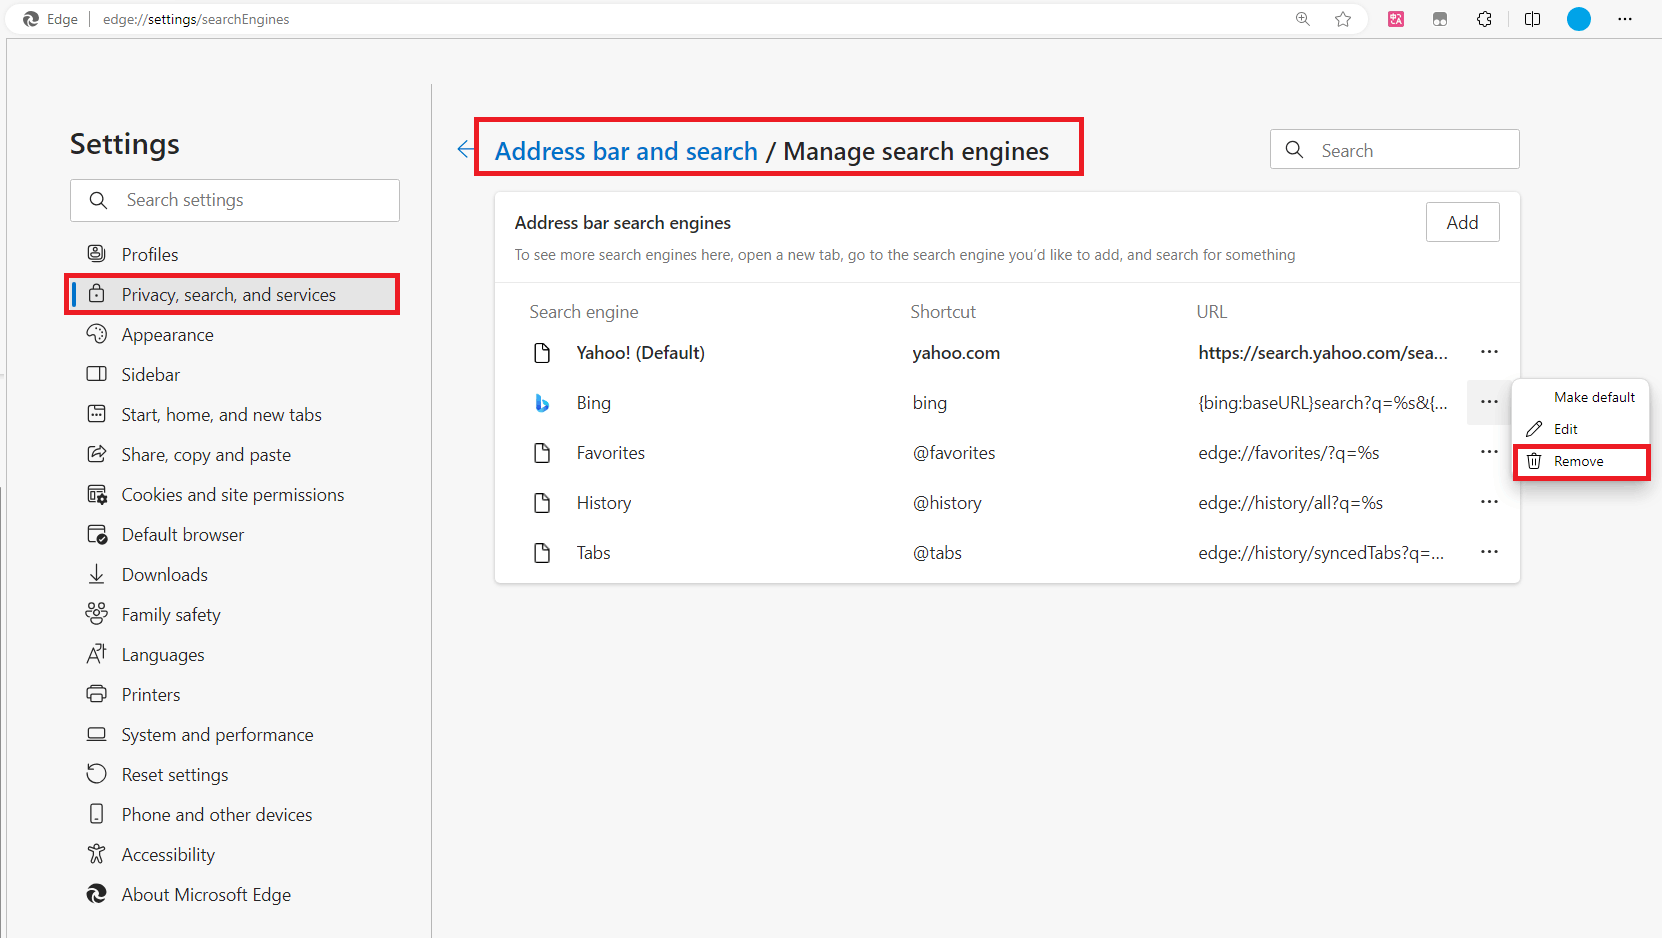This screenshot has width=1662, height=938.
Task: Click the History search engine name
Action: 603,503
